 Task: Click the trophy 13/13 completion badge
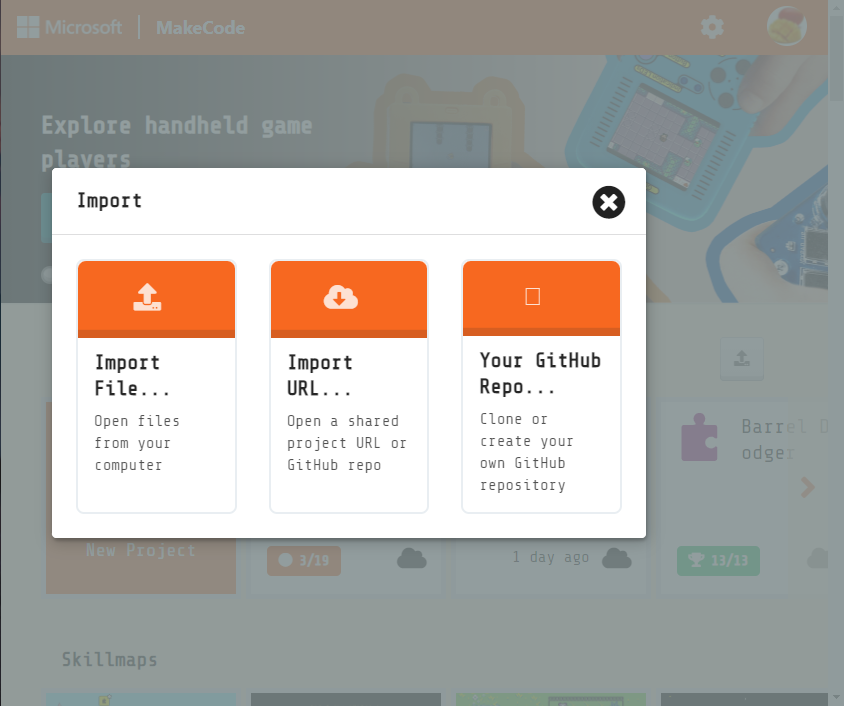point(718,561)
